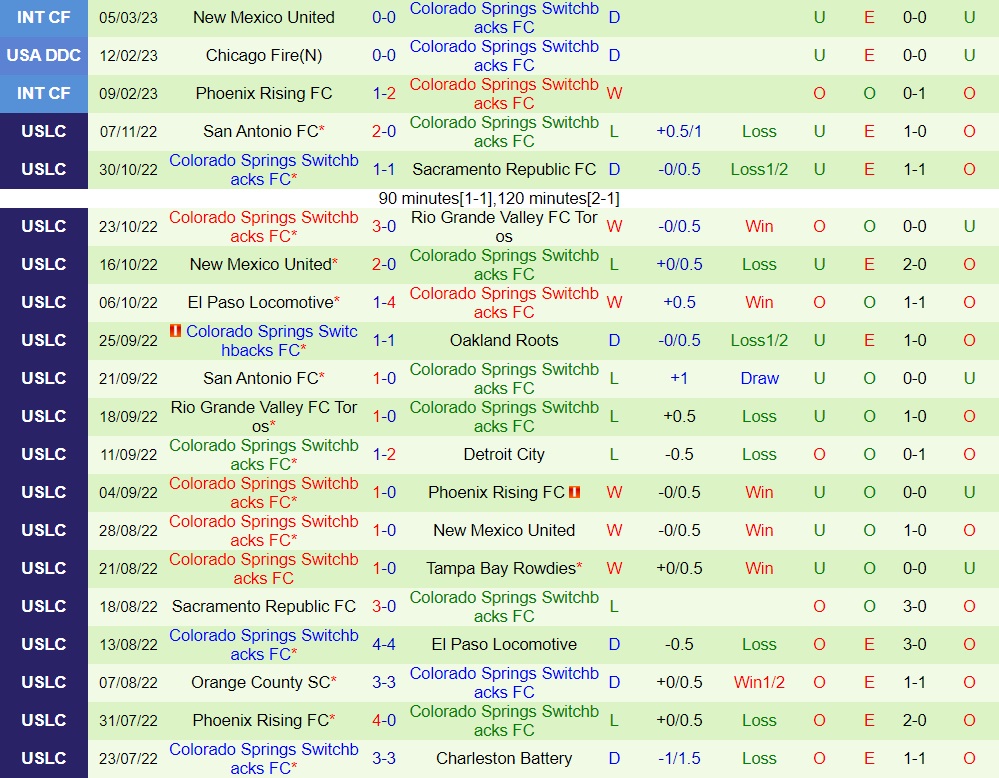Click the Loss result in the 16/10/22 row
999x778 pixels.
(x=759, y=264)
